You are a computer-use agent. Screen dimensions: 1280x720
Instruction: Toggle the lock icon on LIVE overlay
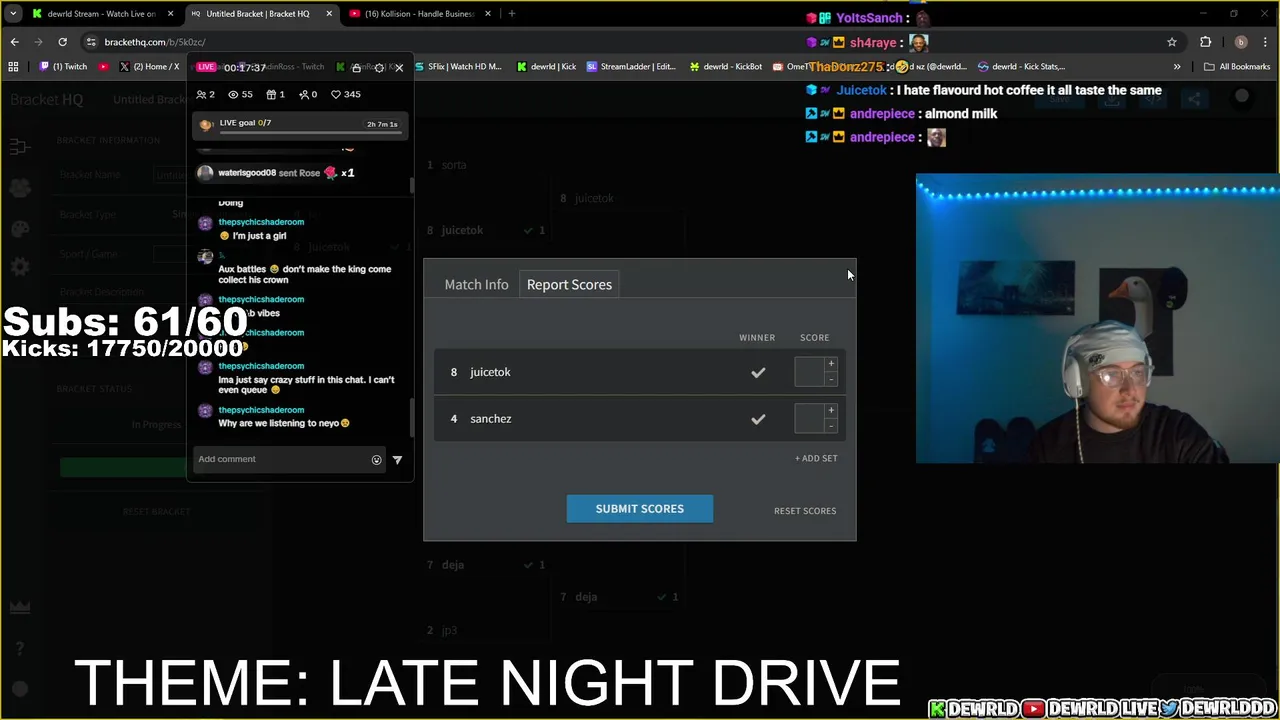[356, 68]
